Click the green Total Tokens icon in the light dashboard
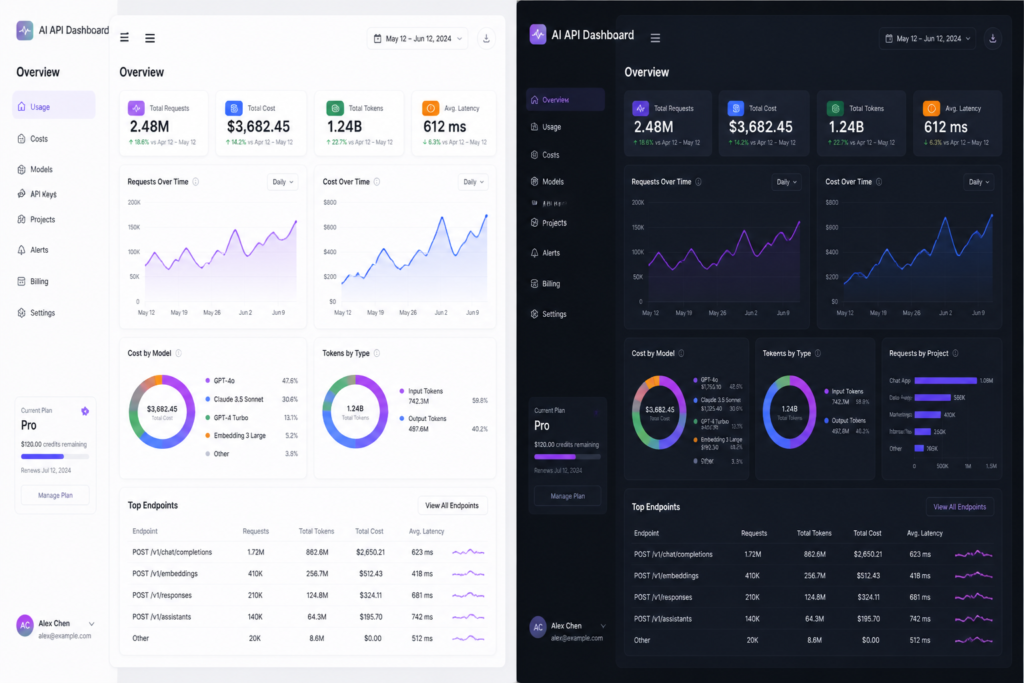The image size is (1024, 683). 335,108
